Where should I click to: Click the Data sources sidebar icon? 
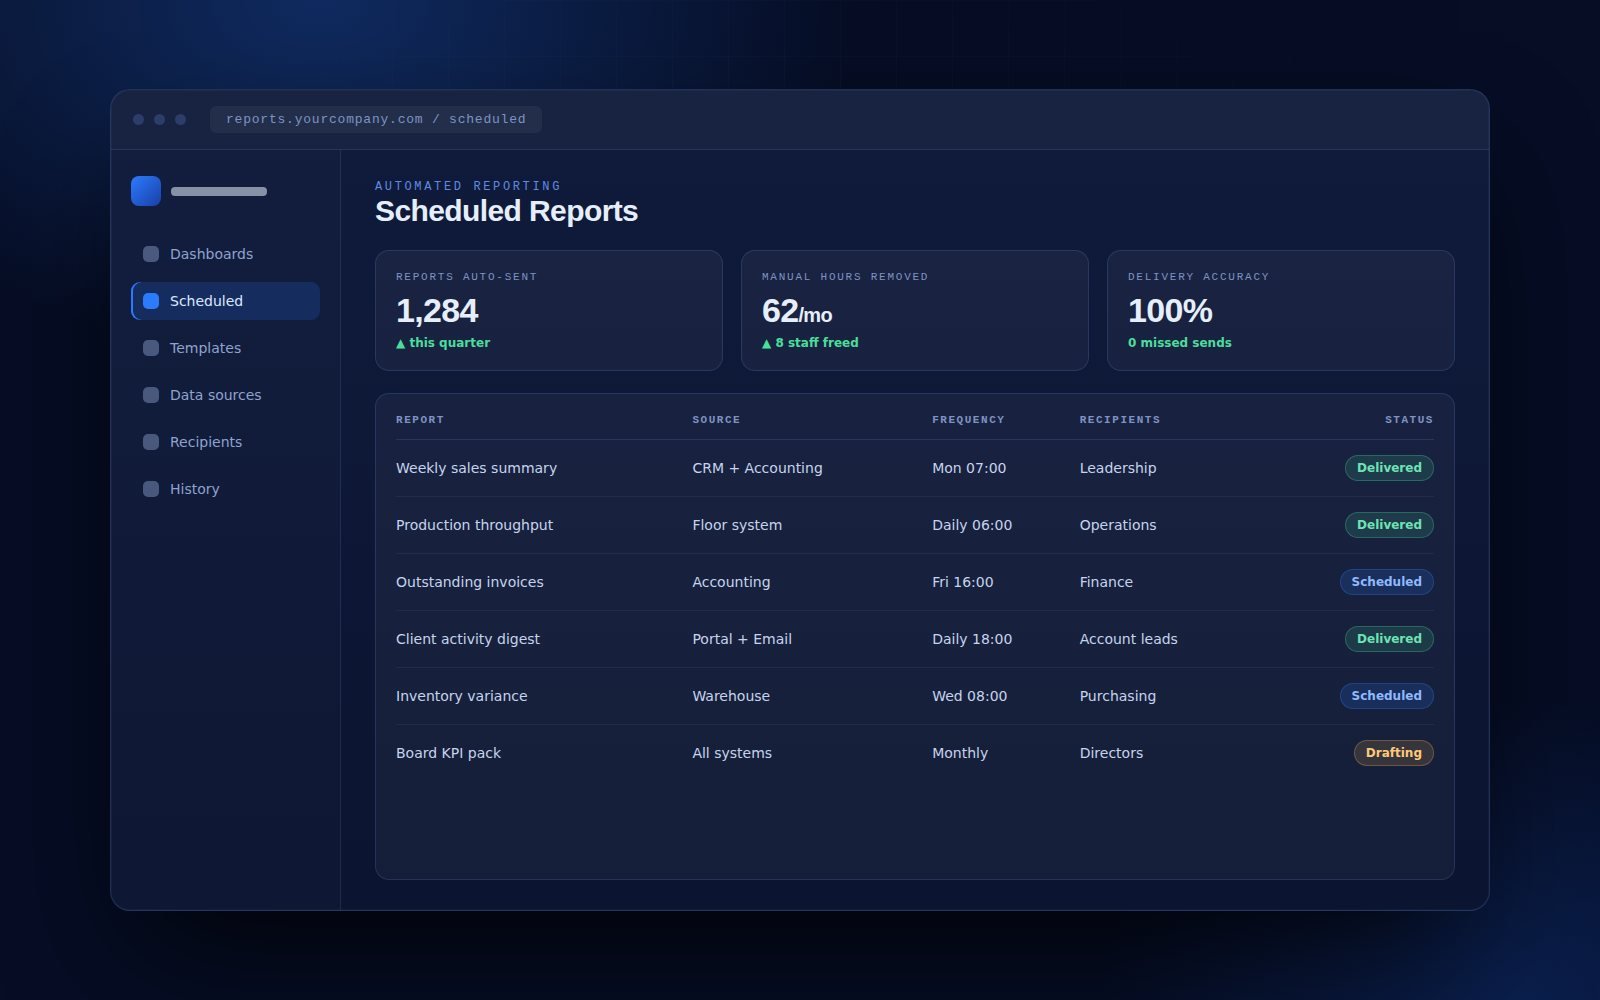pyautogui.click(x=151, y=395)
